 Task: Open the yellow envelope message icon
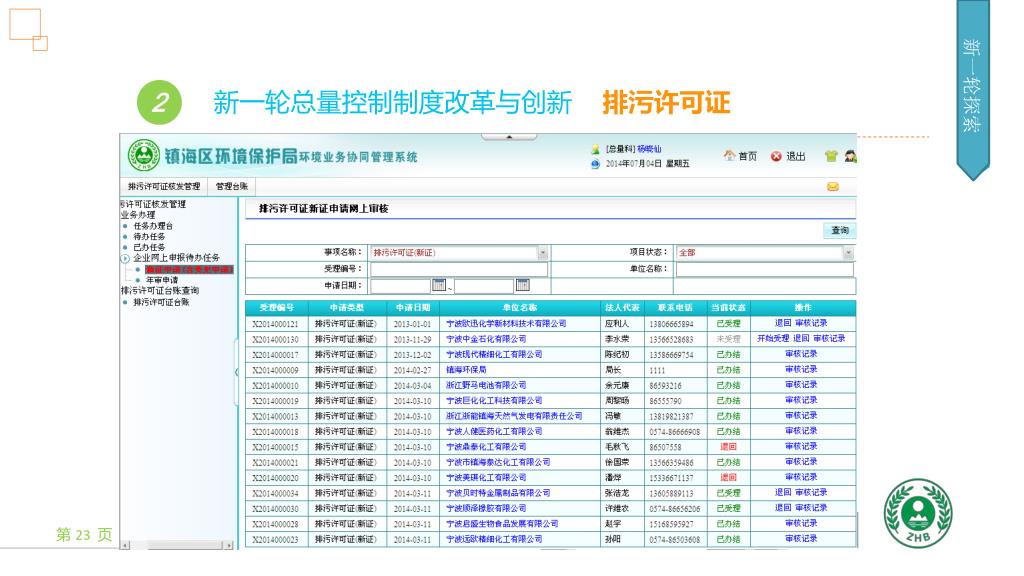[833, 187]
